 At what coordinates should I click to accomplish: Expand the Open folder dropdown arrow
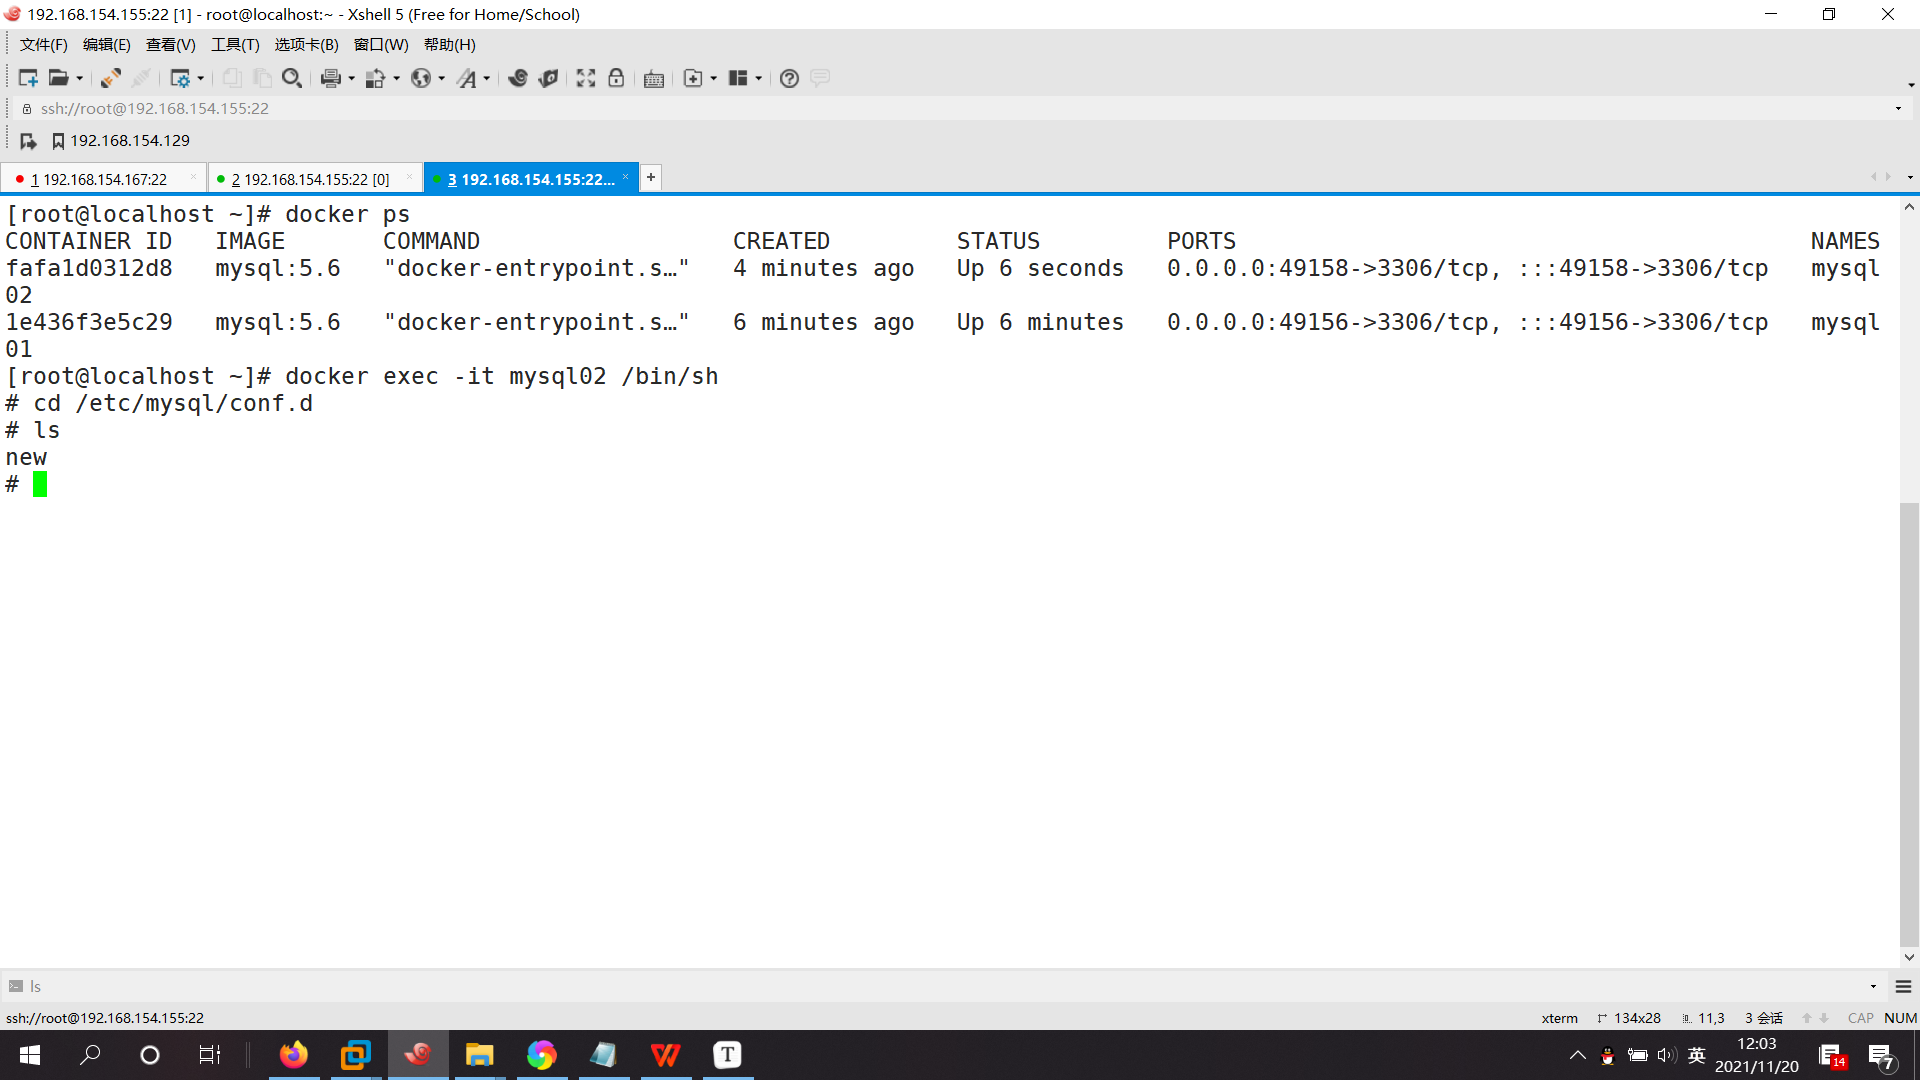tap(80, 78)
